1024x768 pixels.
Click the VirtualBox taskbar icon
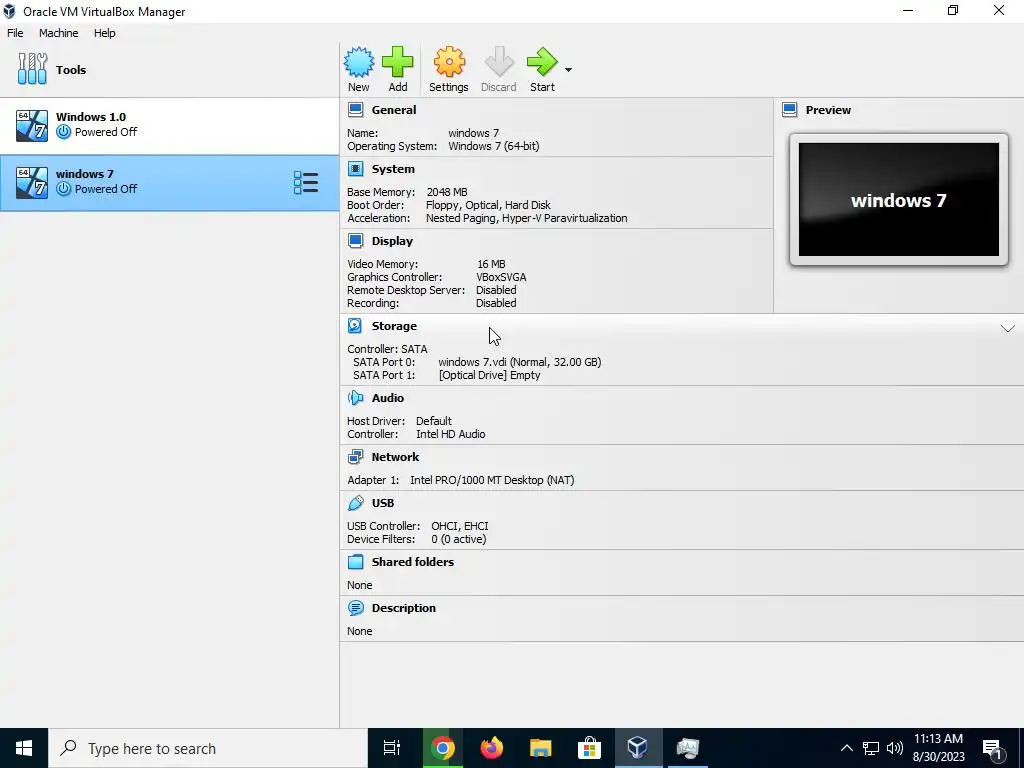point(638,748)
